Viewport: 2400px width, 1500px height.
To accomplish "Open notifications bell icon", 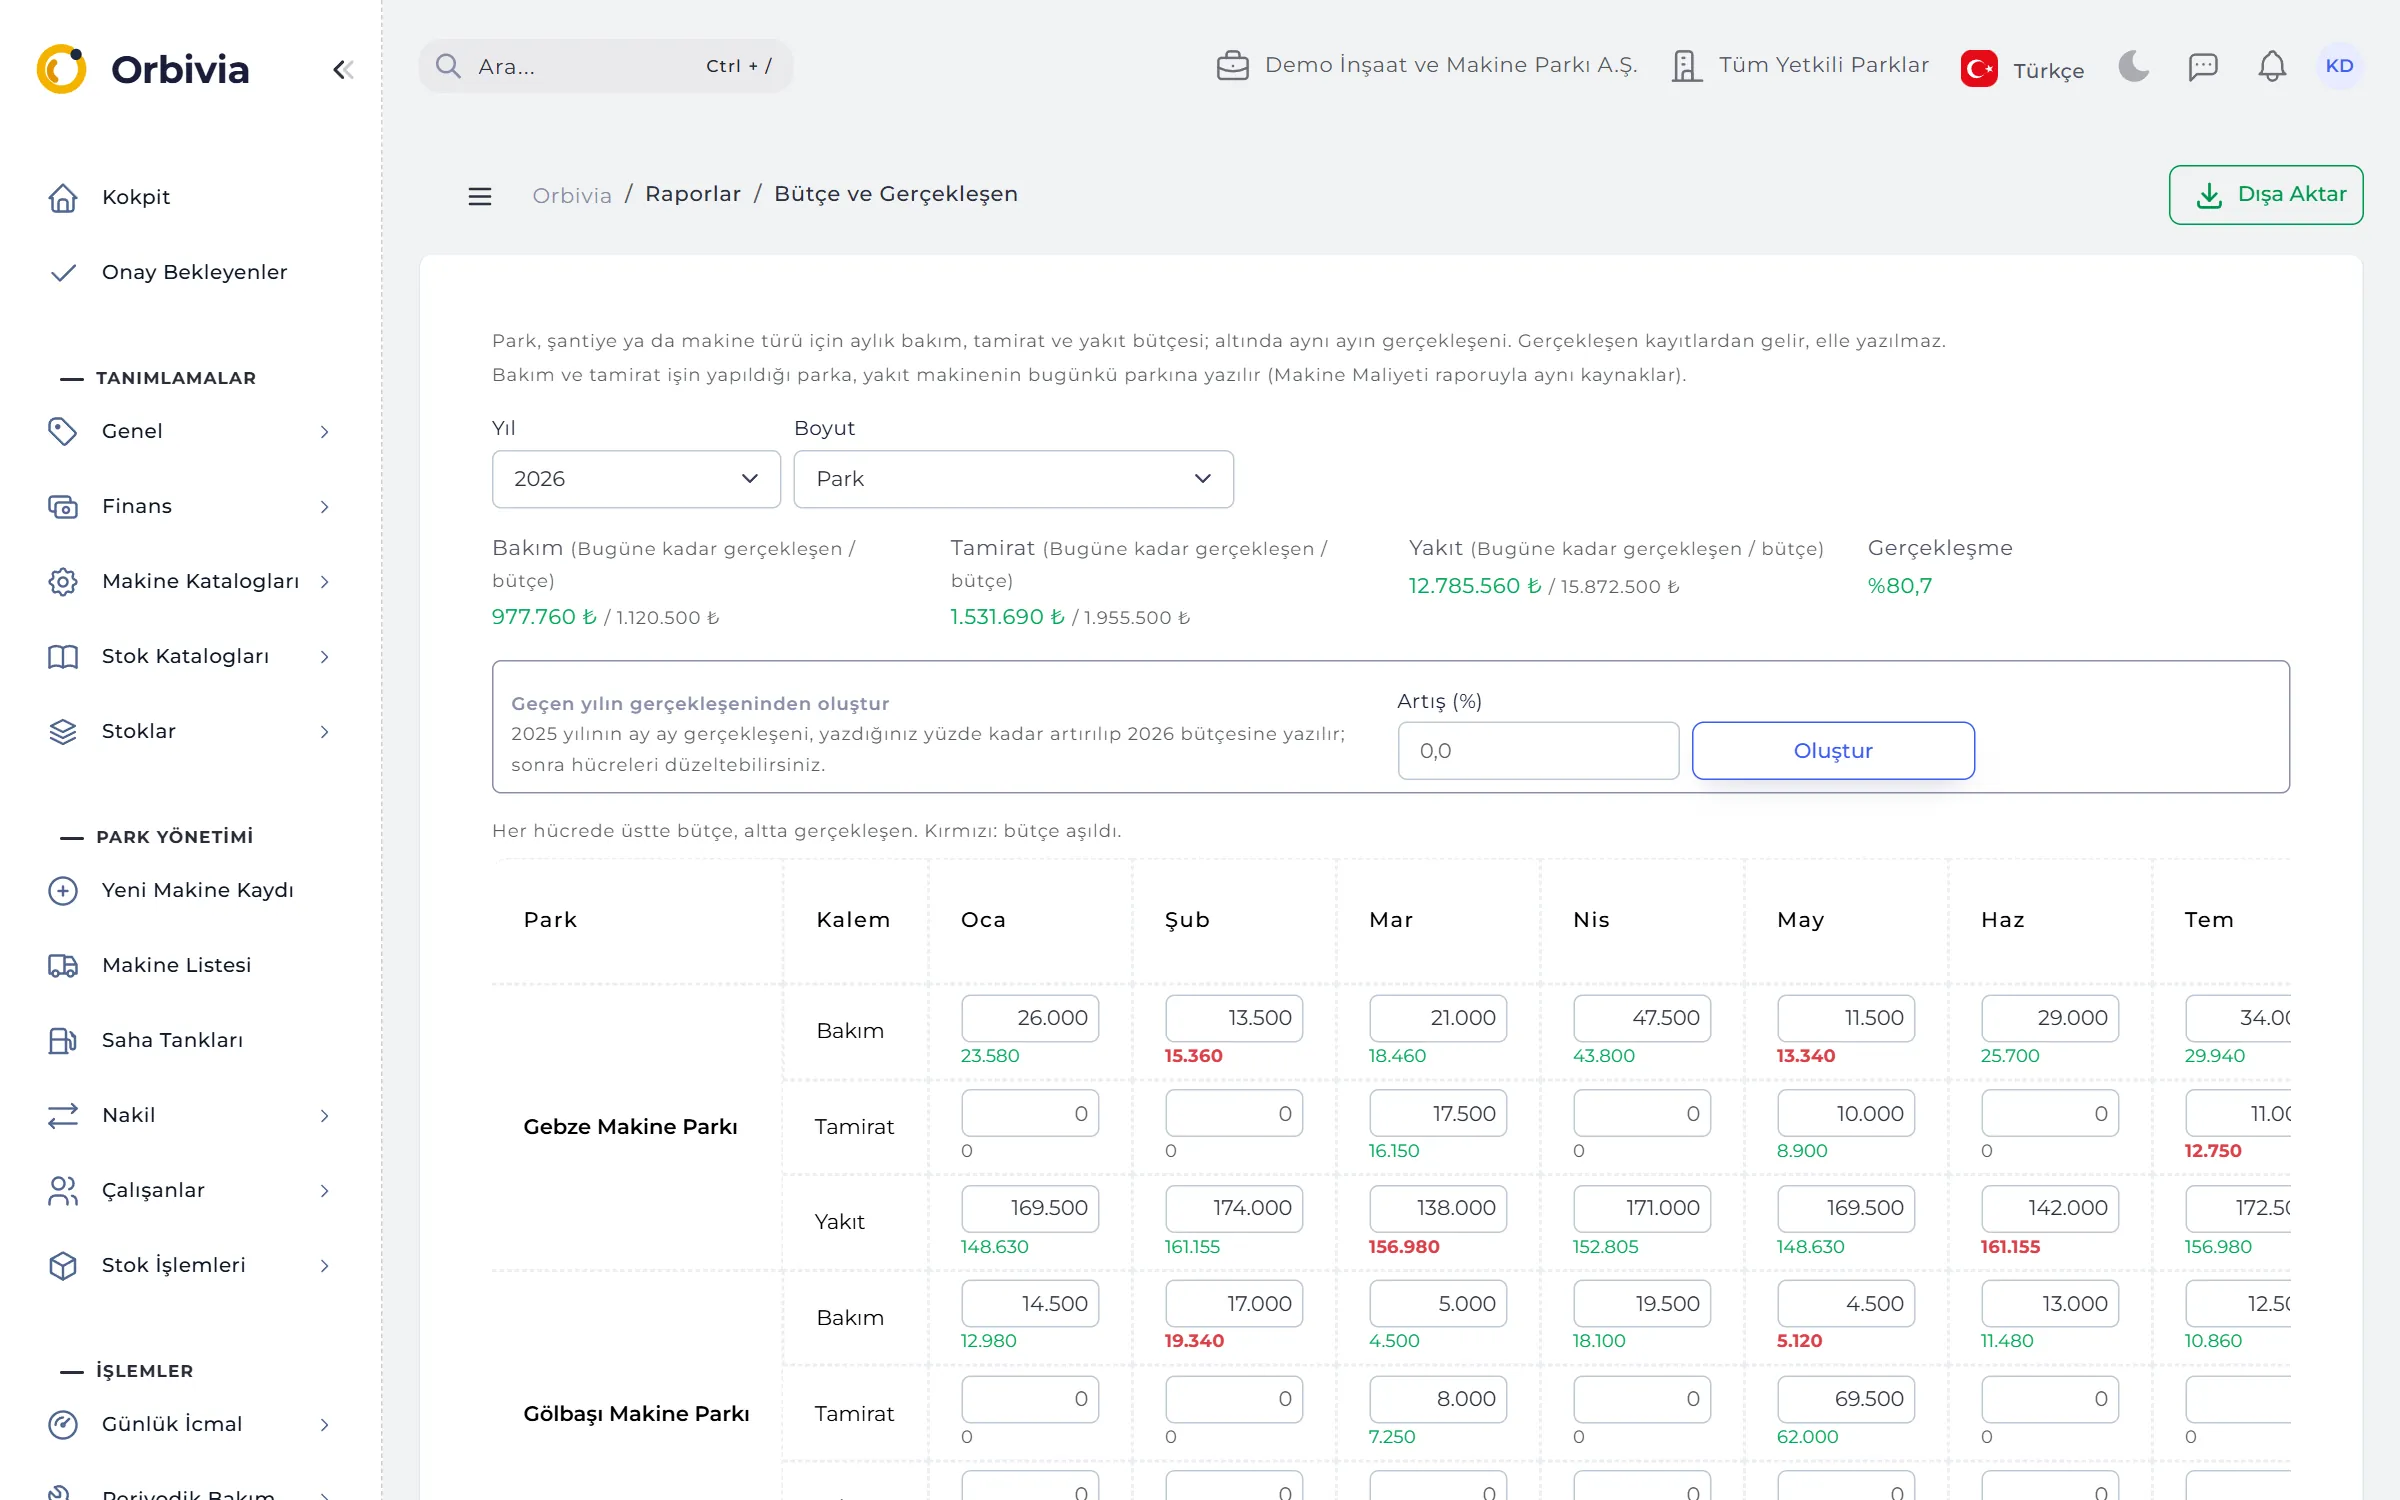I will 2272,66.
